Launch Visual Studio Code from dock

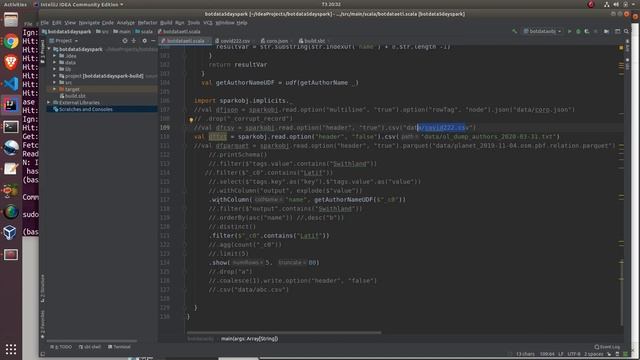pos(11,84)
